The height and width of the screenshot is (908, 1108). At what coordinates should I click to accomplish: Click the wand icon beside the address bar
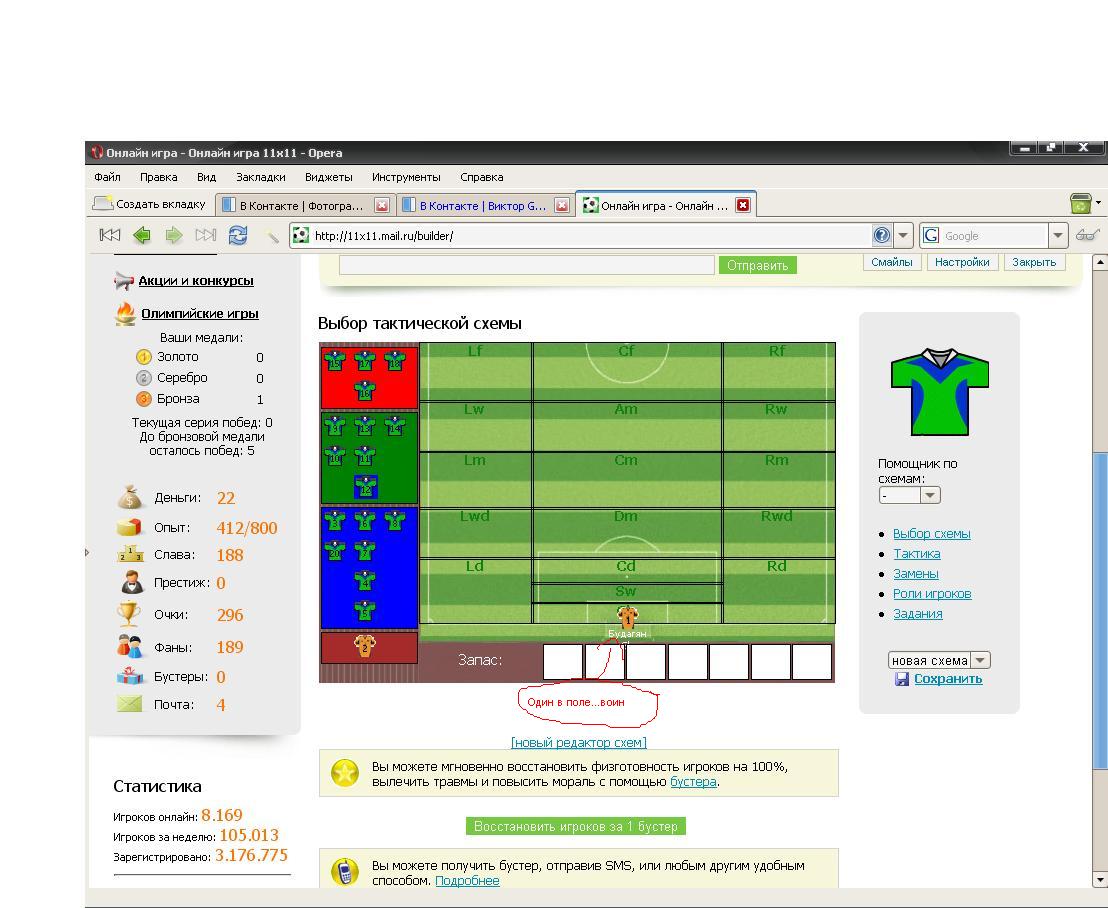click(x=271, y=236)
